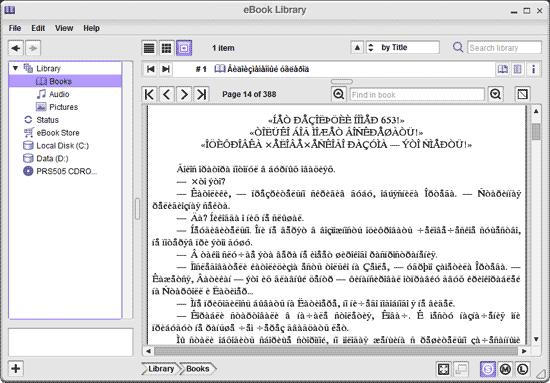The width and height of the screenshot is (550, 383).
Task: Focus the Search library field
Action: coord(504,48)
